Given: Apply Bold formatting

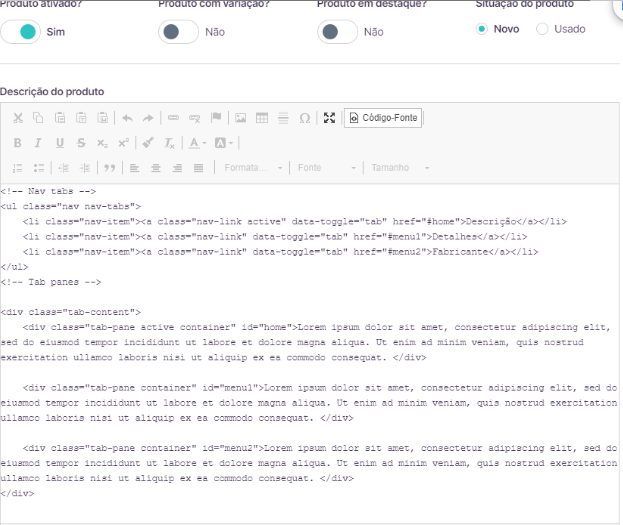Looking at the screenshot, I should [x=17, y=143].
